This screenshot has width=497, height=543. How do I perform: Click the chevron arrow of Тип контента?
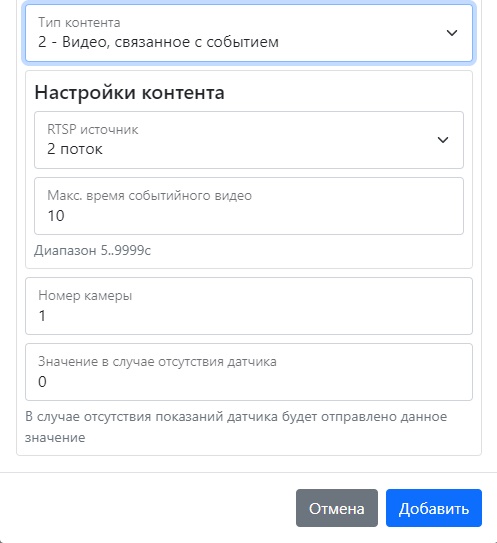(x=452, y=33)
